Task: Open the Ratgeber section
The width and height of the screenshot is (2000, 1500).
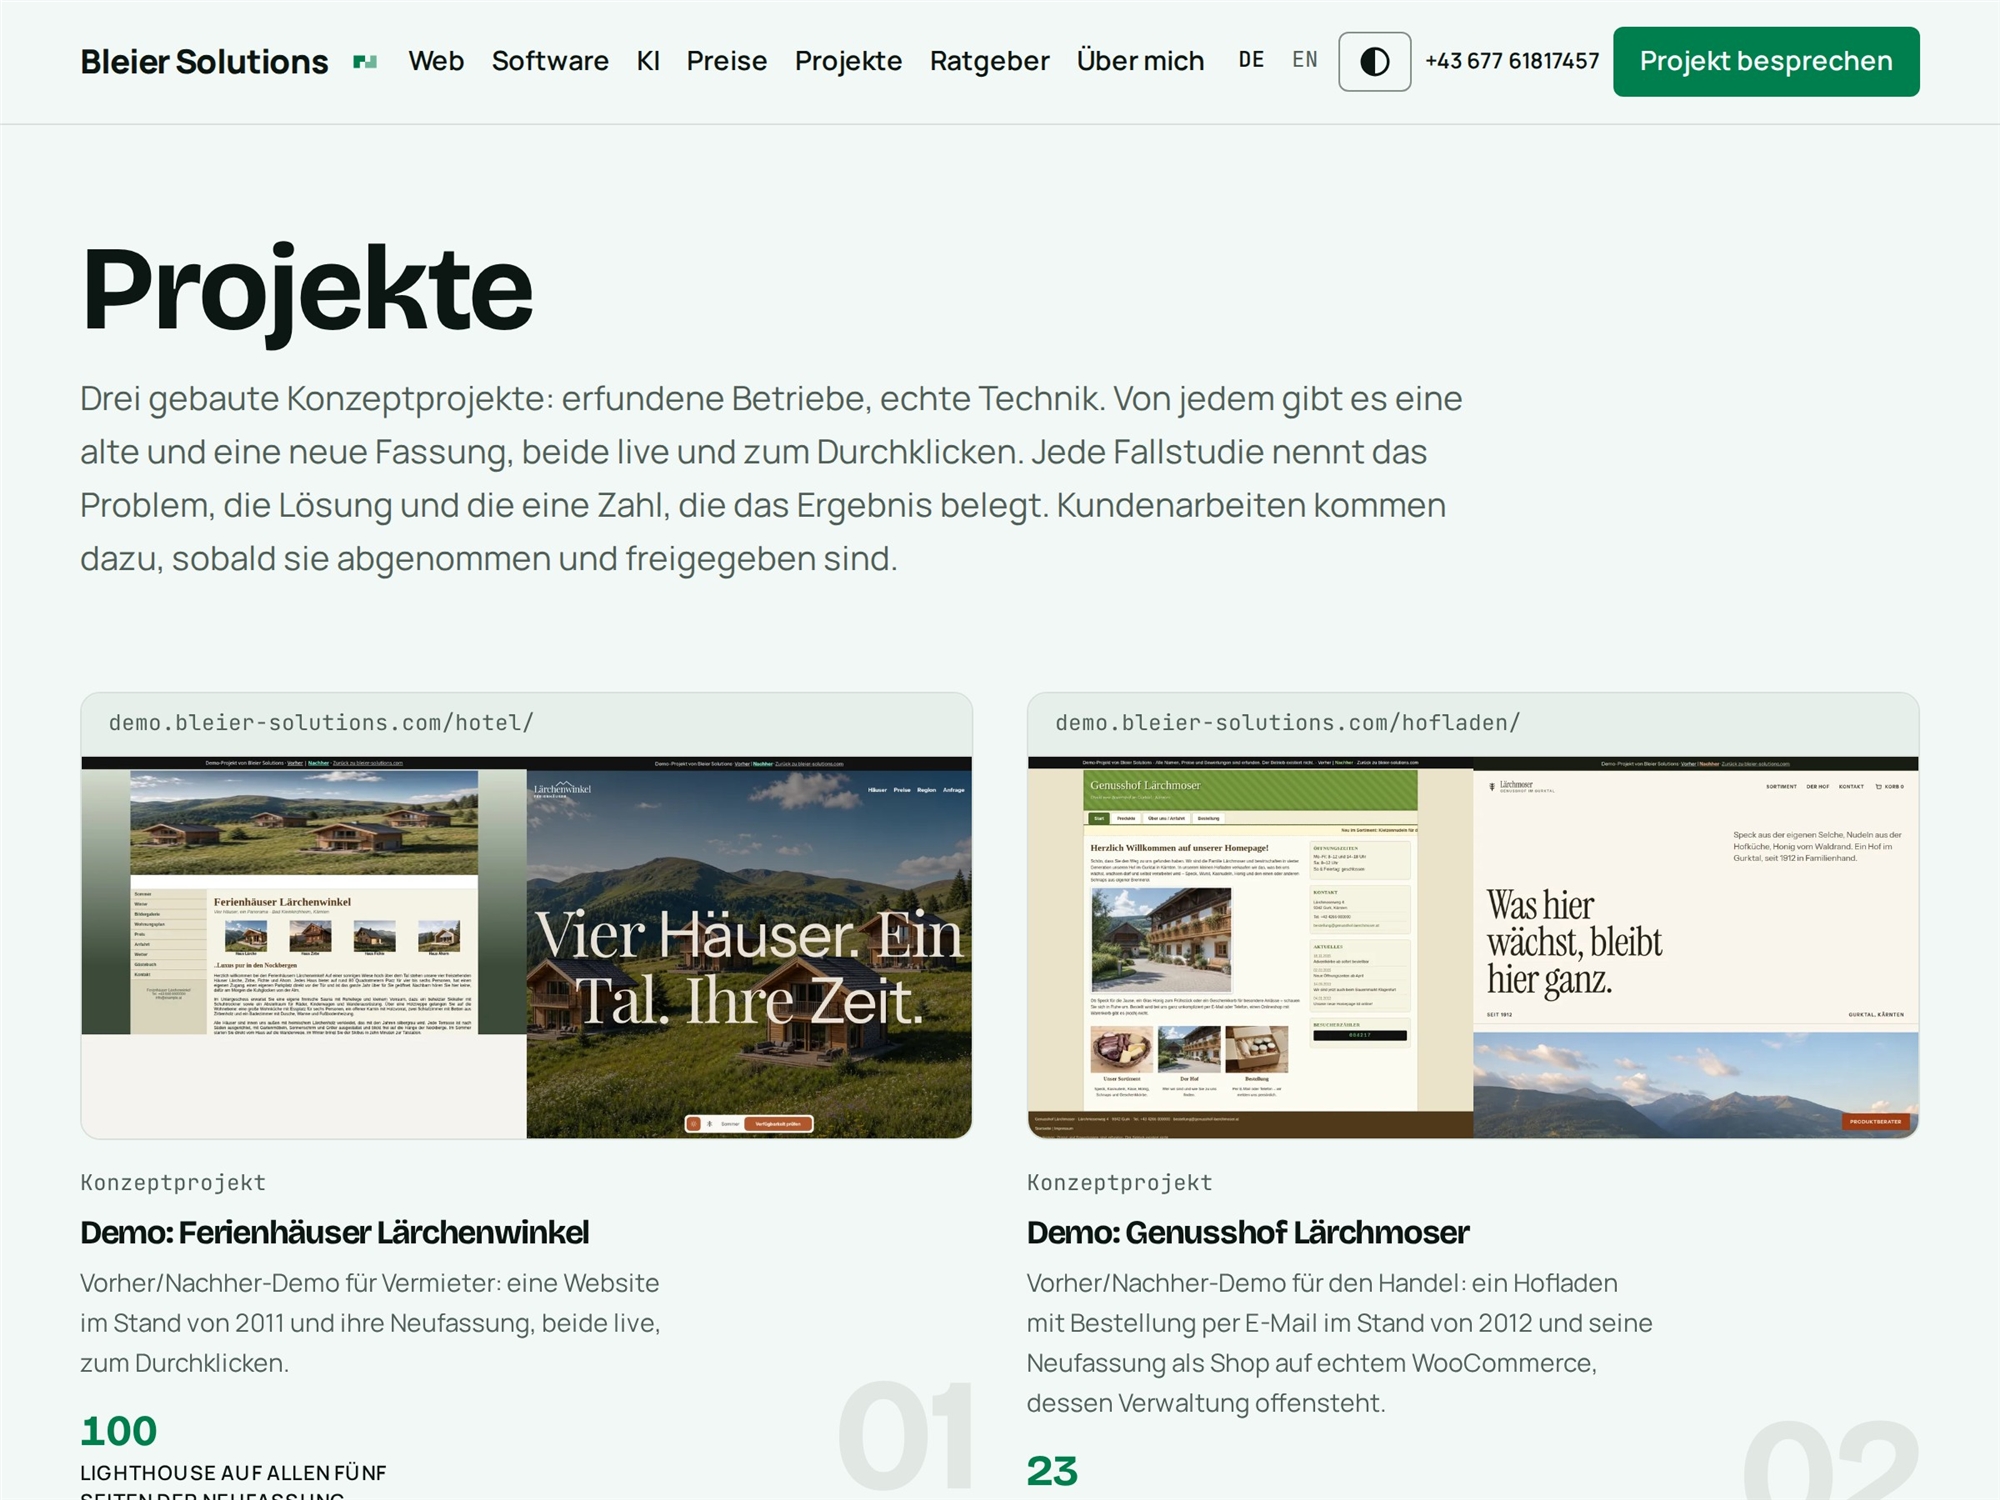Action: tap(989, 61)
